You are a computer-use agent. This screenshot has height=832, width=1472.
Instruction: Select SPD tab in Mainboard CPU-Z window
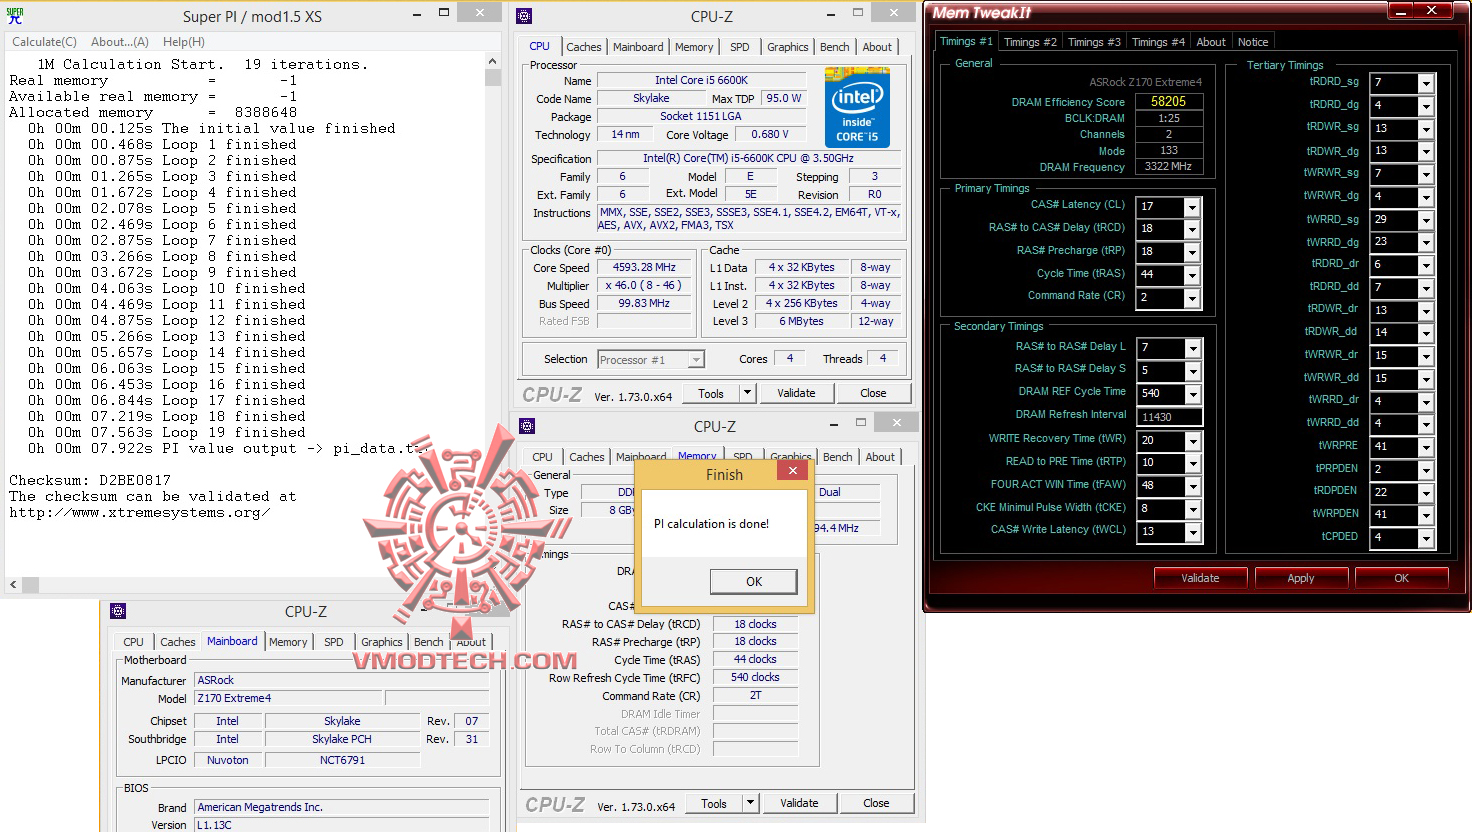334,642
